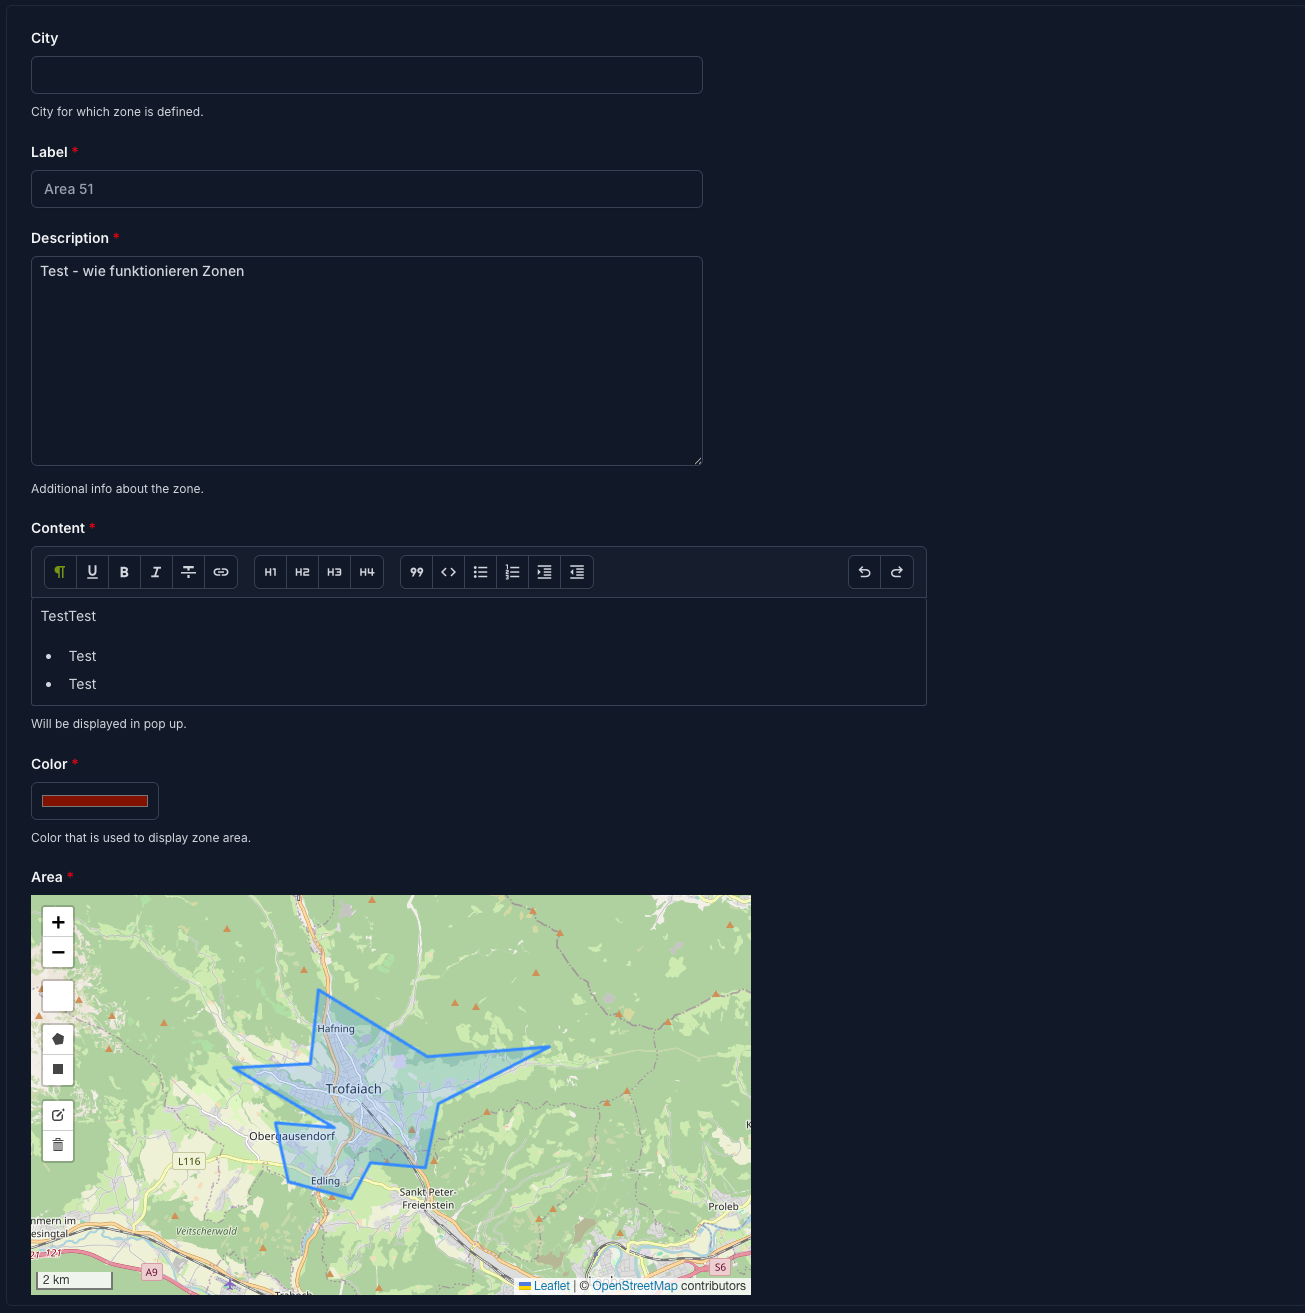
Task: Select the draw polygon tool
Action: [x=58, y=1039]
